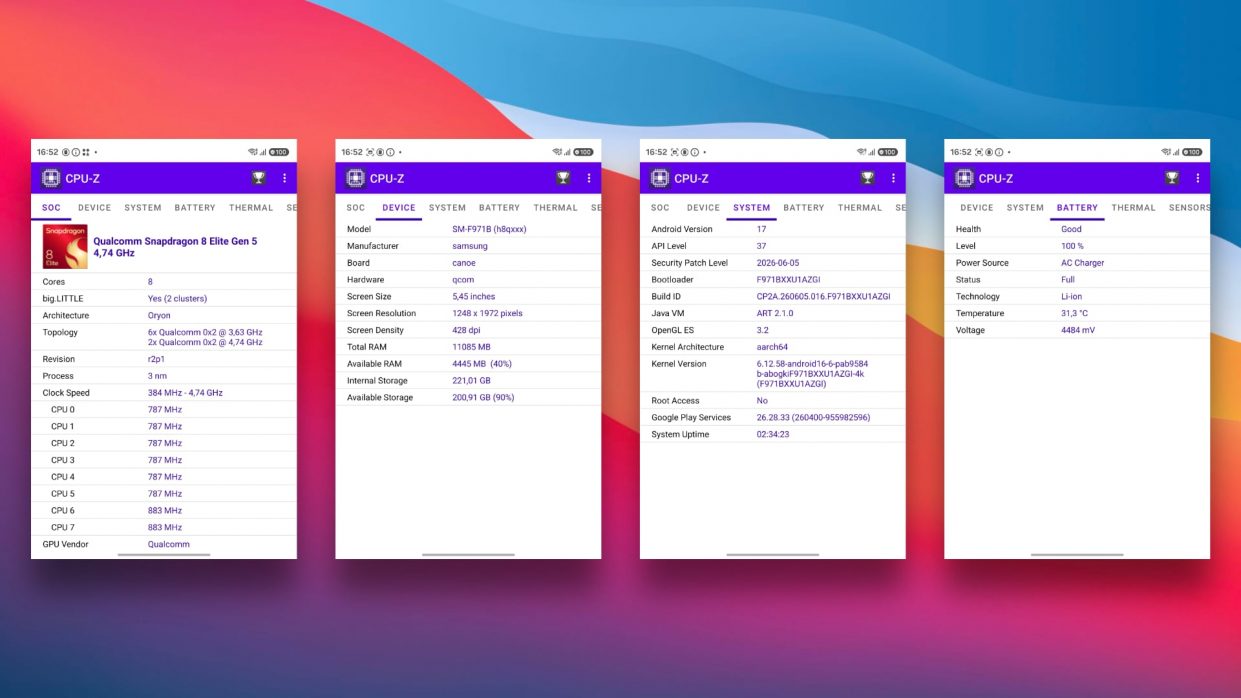Click the Architecture value 'Oryon'

click(159, 316)
